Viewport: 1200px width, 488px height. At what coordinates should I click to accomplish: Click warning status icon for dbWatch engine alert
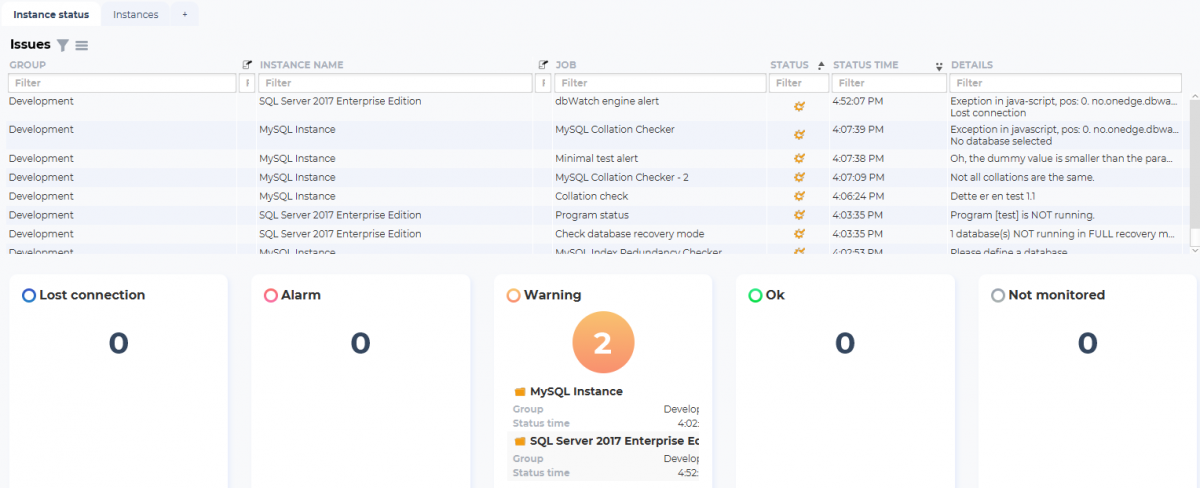pos(799,106)
